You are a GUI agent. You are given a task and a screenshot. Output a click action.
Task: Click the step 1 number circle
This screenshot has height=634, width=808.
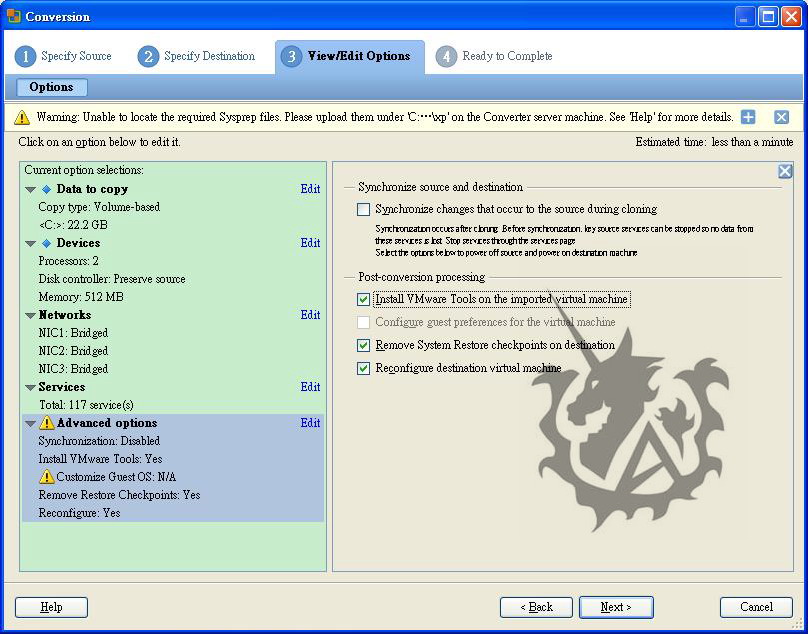pyautogui.click(x=25, y=56)
